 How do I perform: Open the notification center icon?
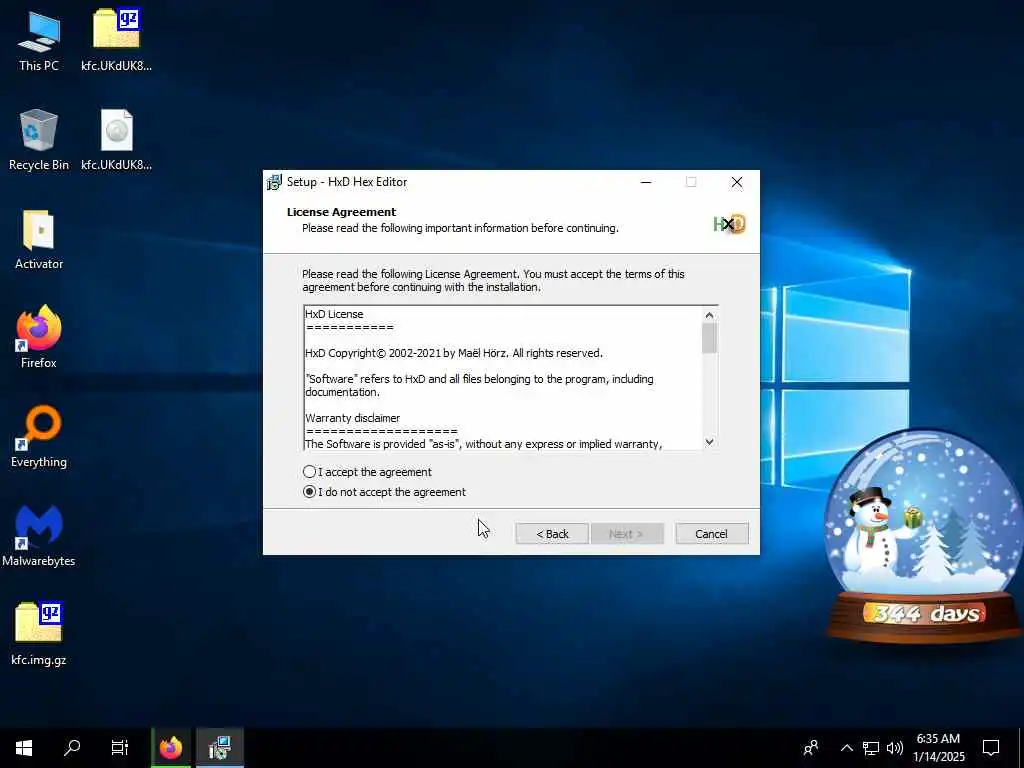click(991, 748)
